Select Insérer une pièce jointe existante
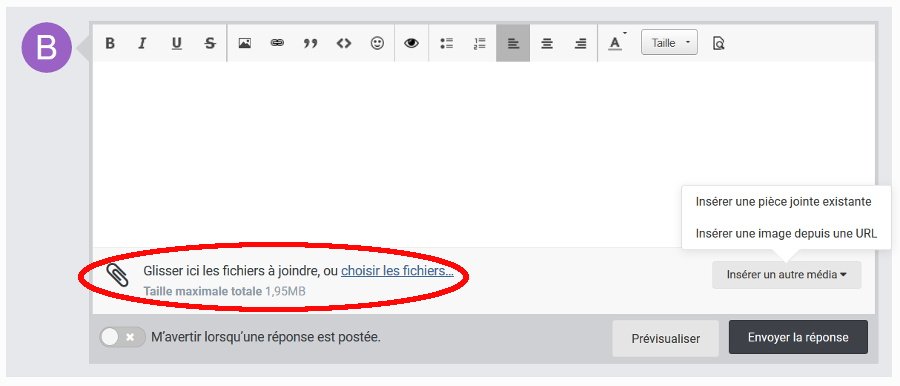The height and width of the screenshot is (386, 900). click(x=783, y=202)
